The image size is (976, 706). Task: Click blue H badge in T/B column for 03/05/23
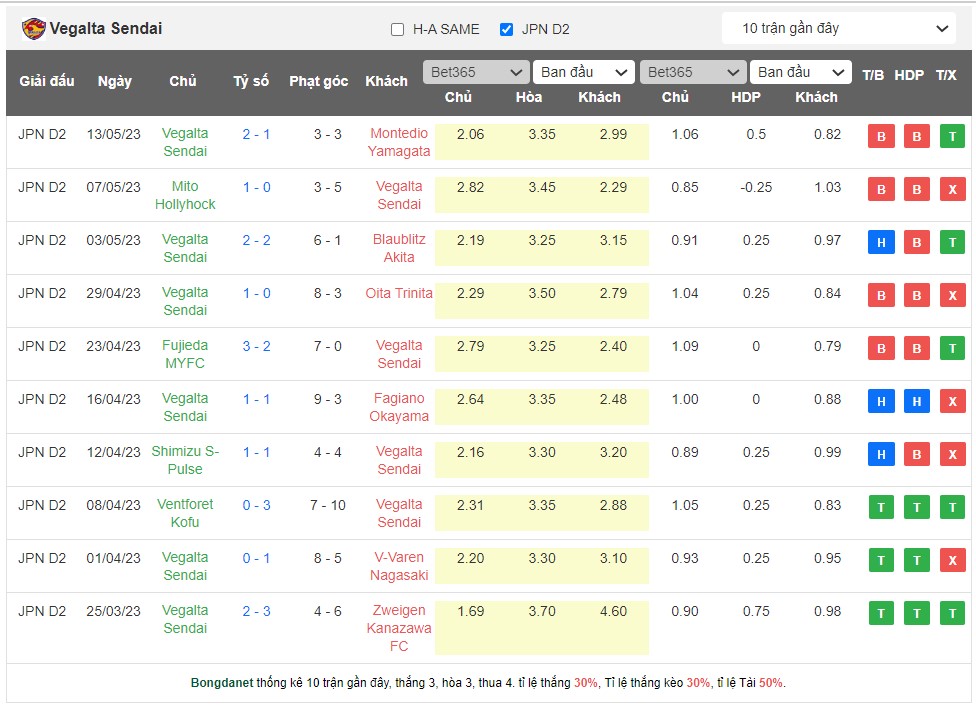[x=880, y=243]
